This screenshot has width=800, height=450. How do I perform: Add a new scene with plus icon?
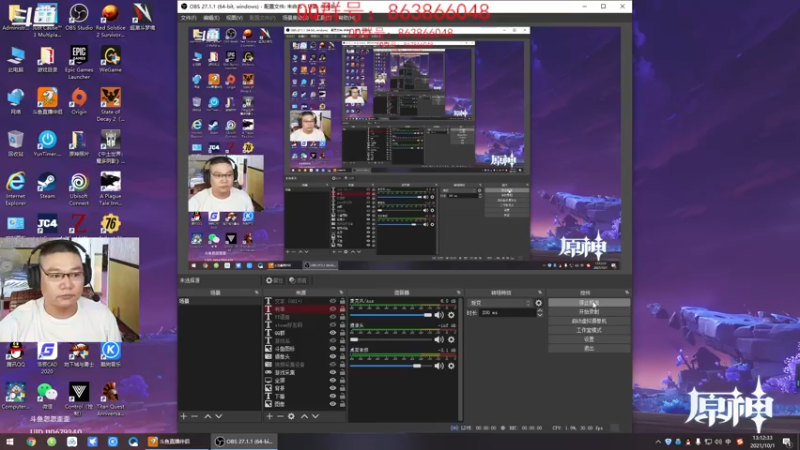[184, 416]
